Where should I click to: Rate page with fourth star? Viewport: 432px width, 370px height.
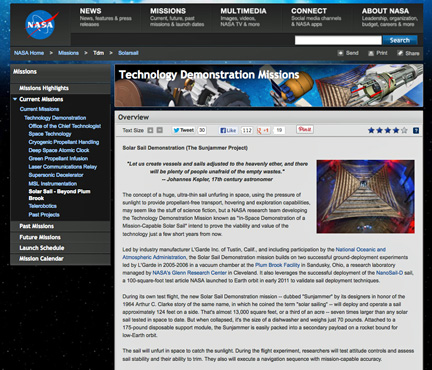[396, 130]
